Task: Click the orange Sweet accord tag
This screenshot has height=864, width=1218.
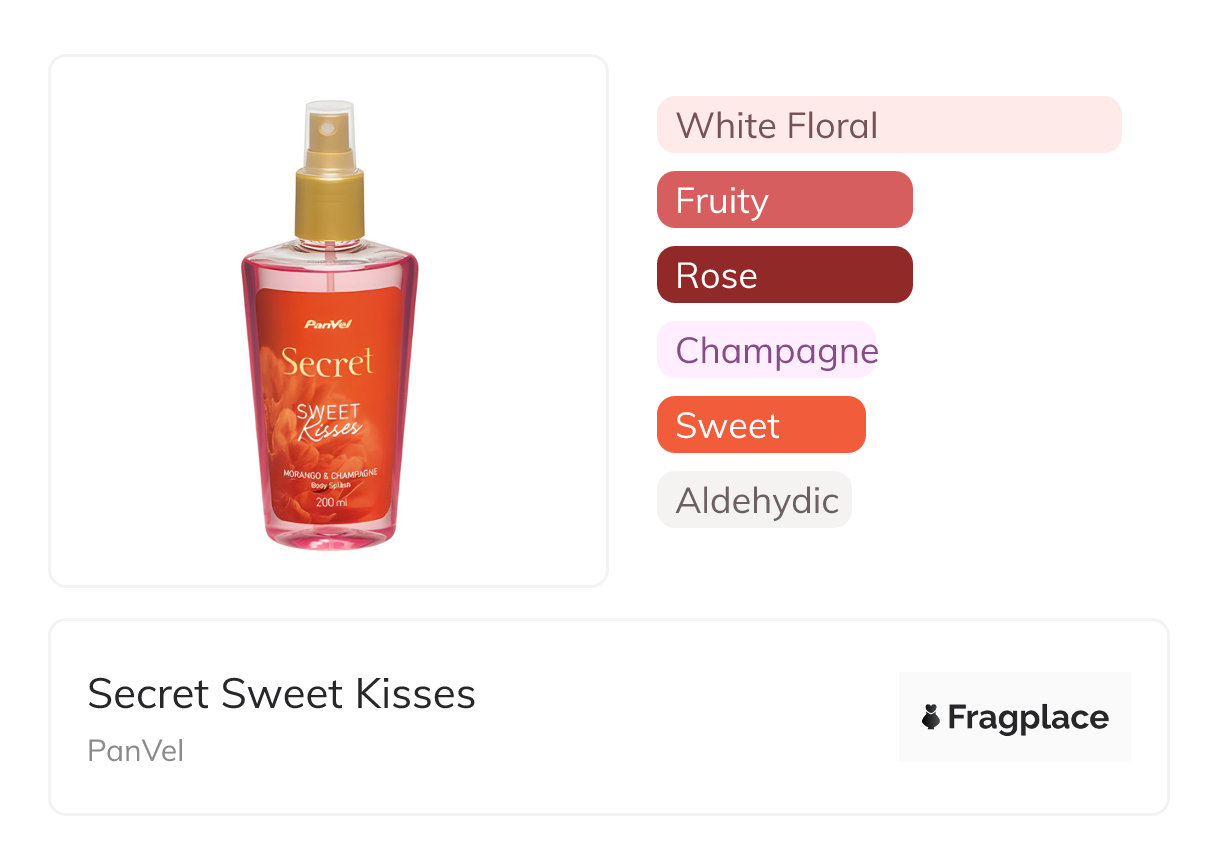Action: pyautogui.click(x=760, y=425)
